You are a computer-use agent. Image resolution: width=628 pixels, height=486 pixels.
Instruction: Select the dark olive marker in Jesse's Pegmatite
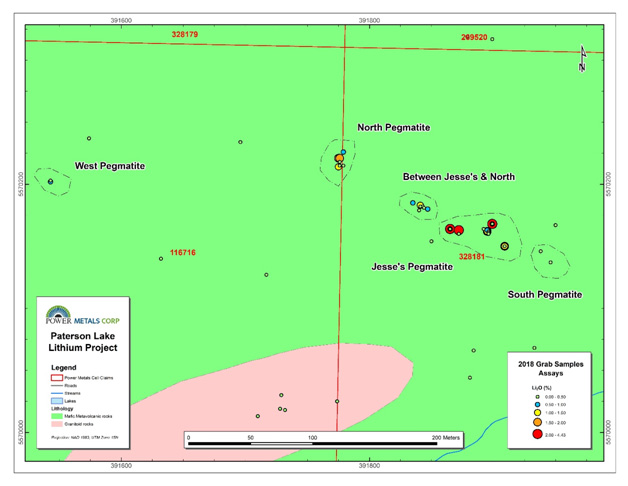[505, 246]
